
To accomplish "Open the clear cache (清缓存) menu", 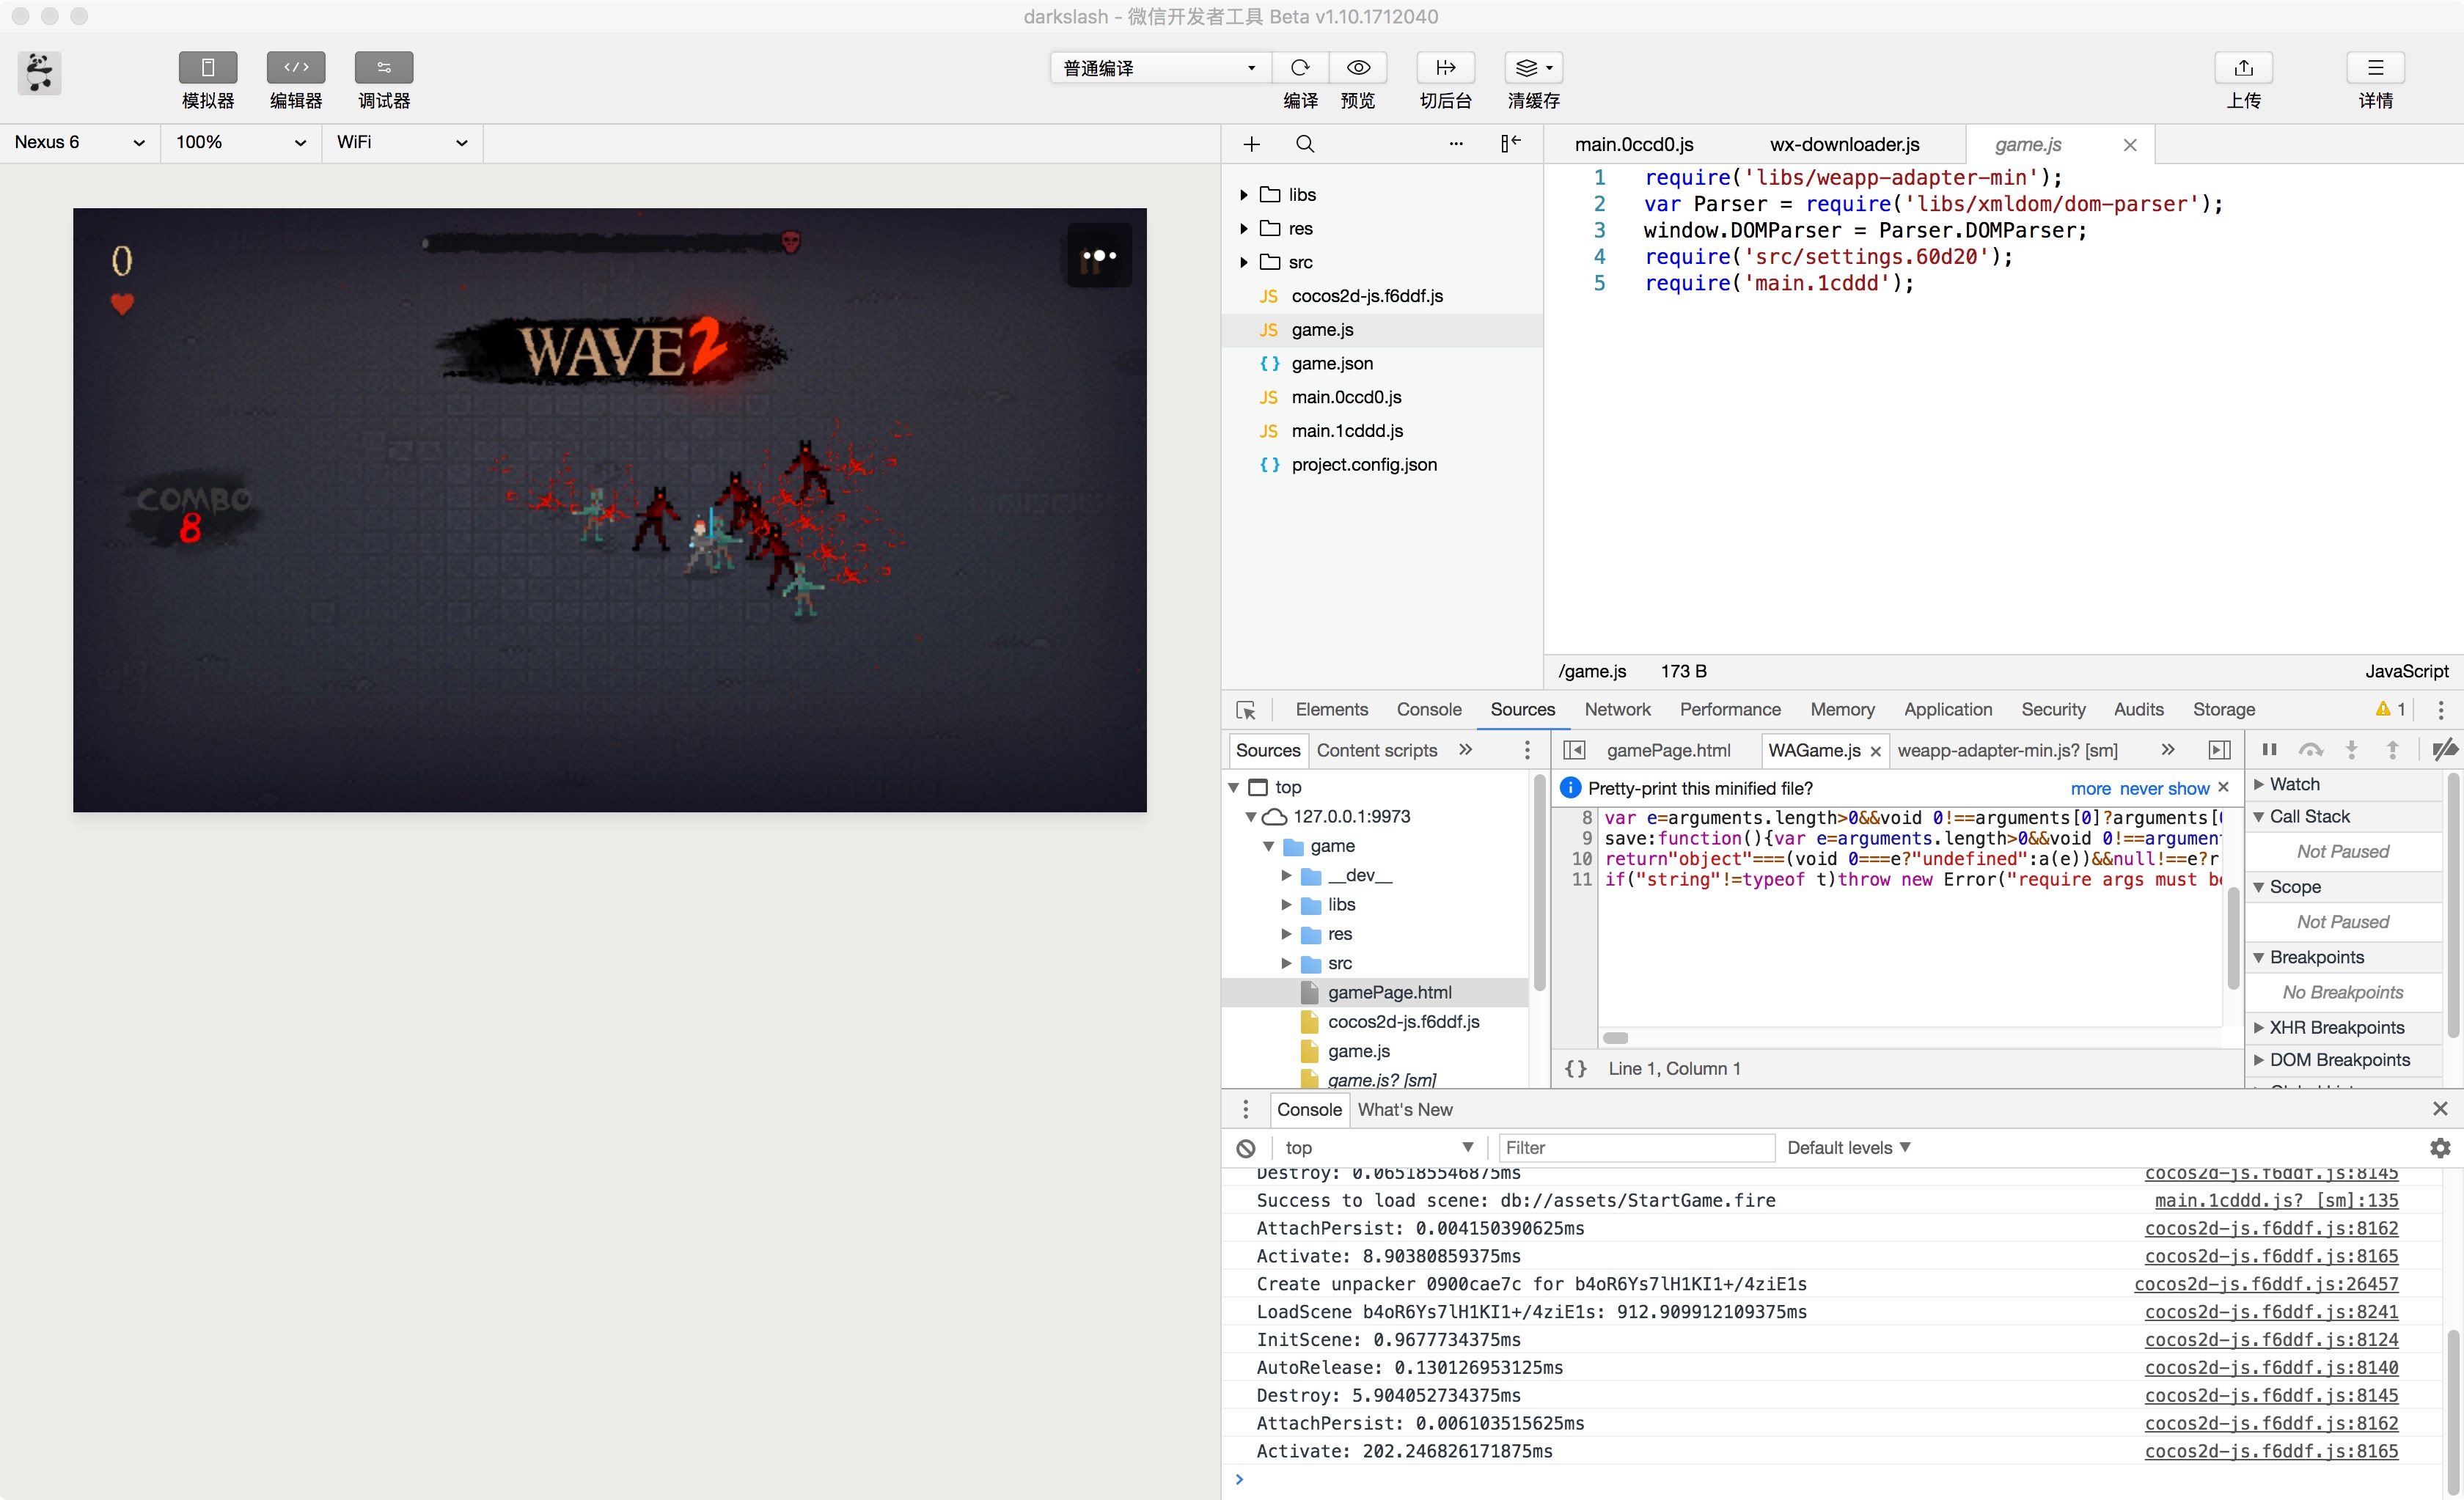I will 1534,68.
